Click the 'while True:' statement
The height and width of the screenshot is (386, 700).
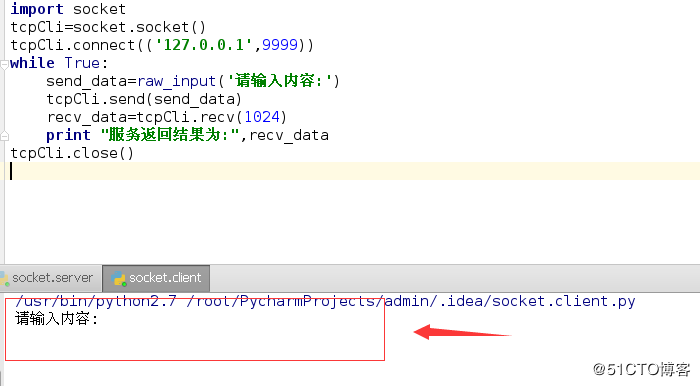click(x=59, y=63)
